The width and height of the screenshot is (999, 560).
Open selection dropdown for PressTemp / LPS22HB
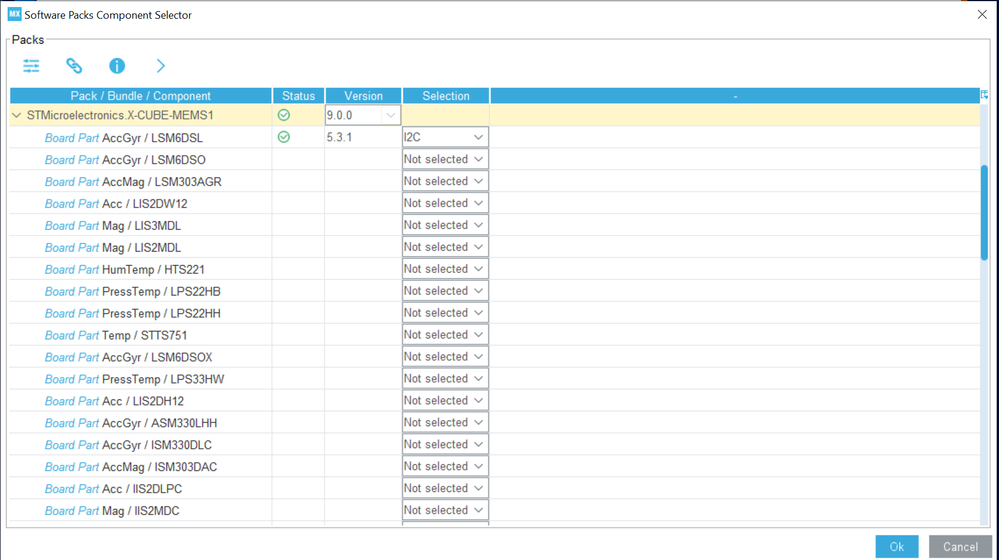(445, 291)
